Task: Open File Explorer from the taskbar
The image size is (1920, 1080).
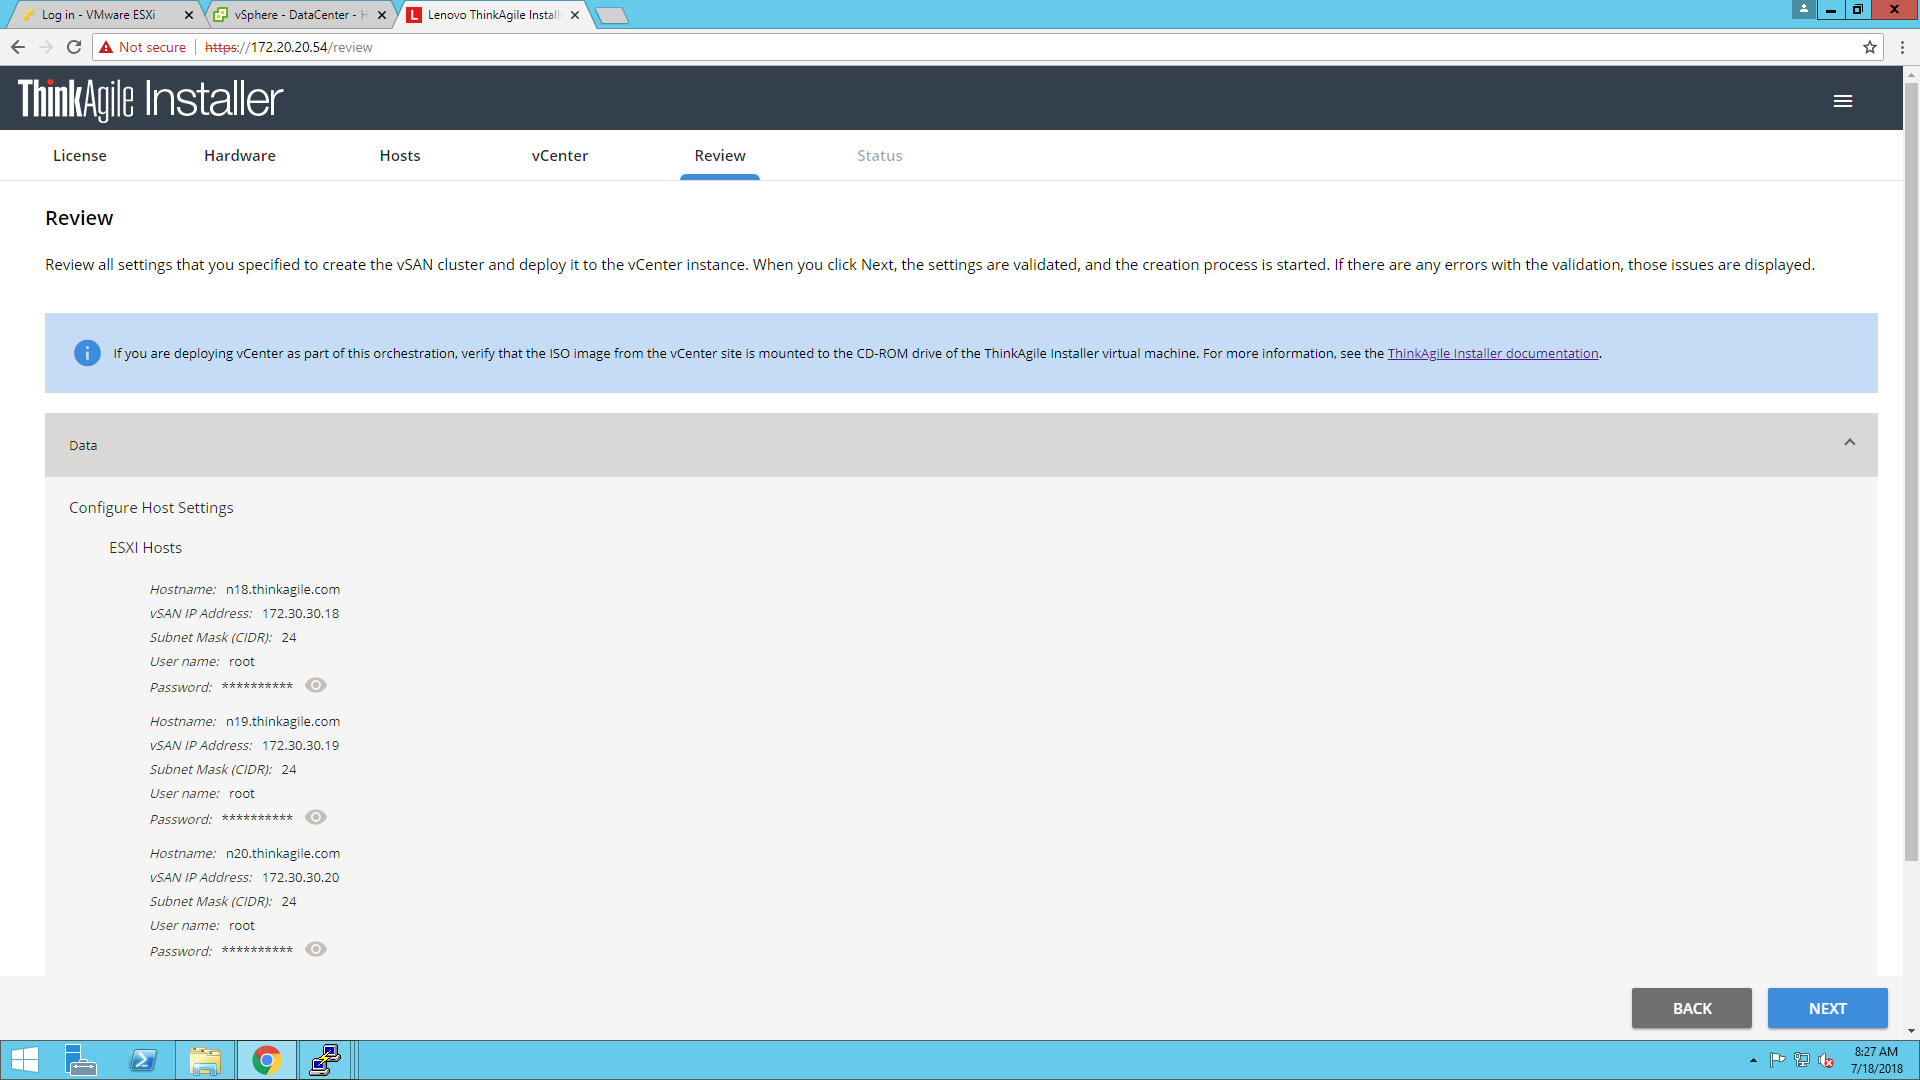Action: tap(205, 1060)
